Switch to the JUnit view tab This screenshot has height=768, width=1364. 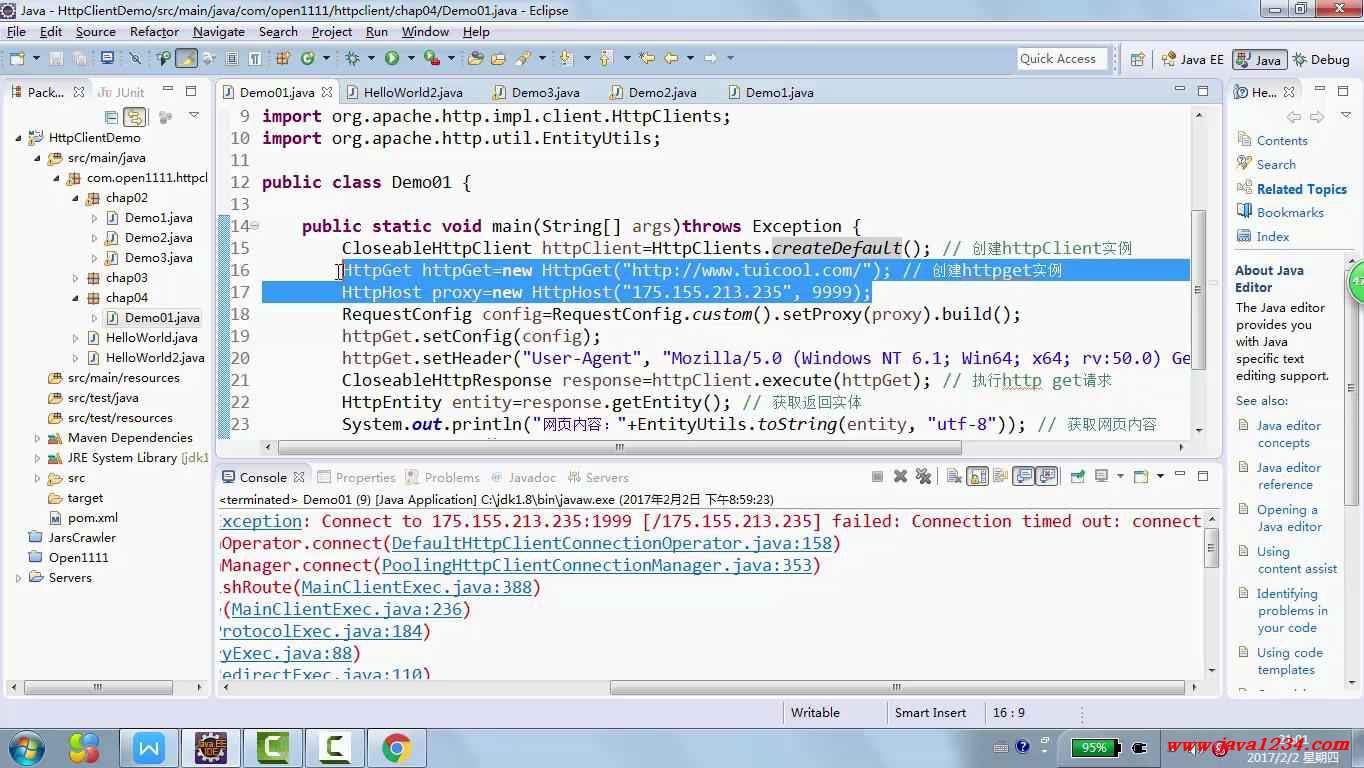(x=122, y=92)
